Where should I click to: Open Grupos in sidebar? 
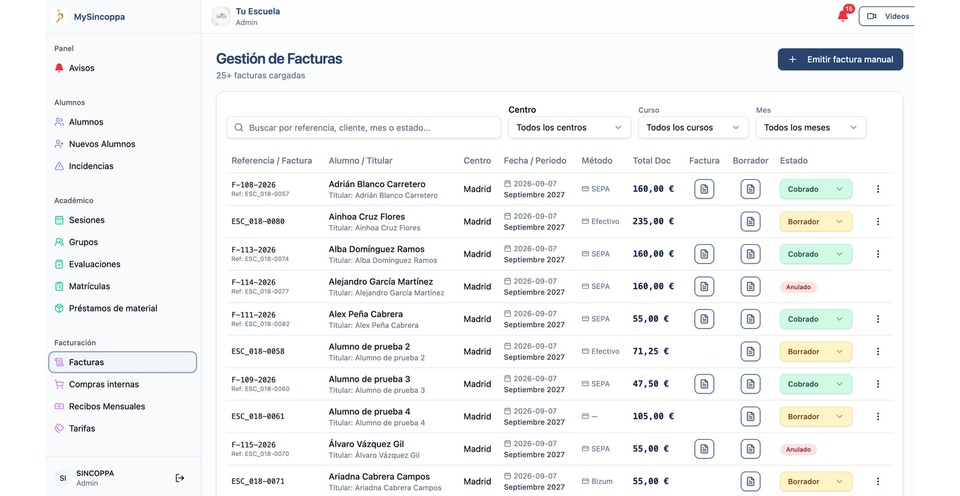(122, 242)
